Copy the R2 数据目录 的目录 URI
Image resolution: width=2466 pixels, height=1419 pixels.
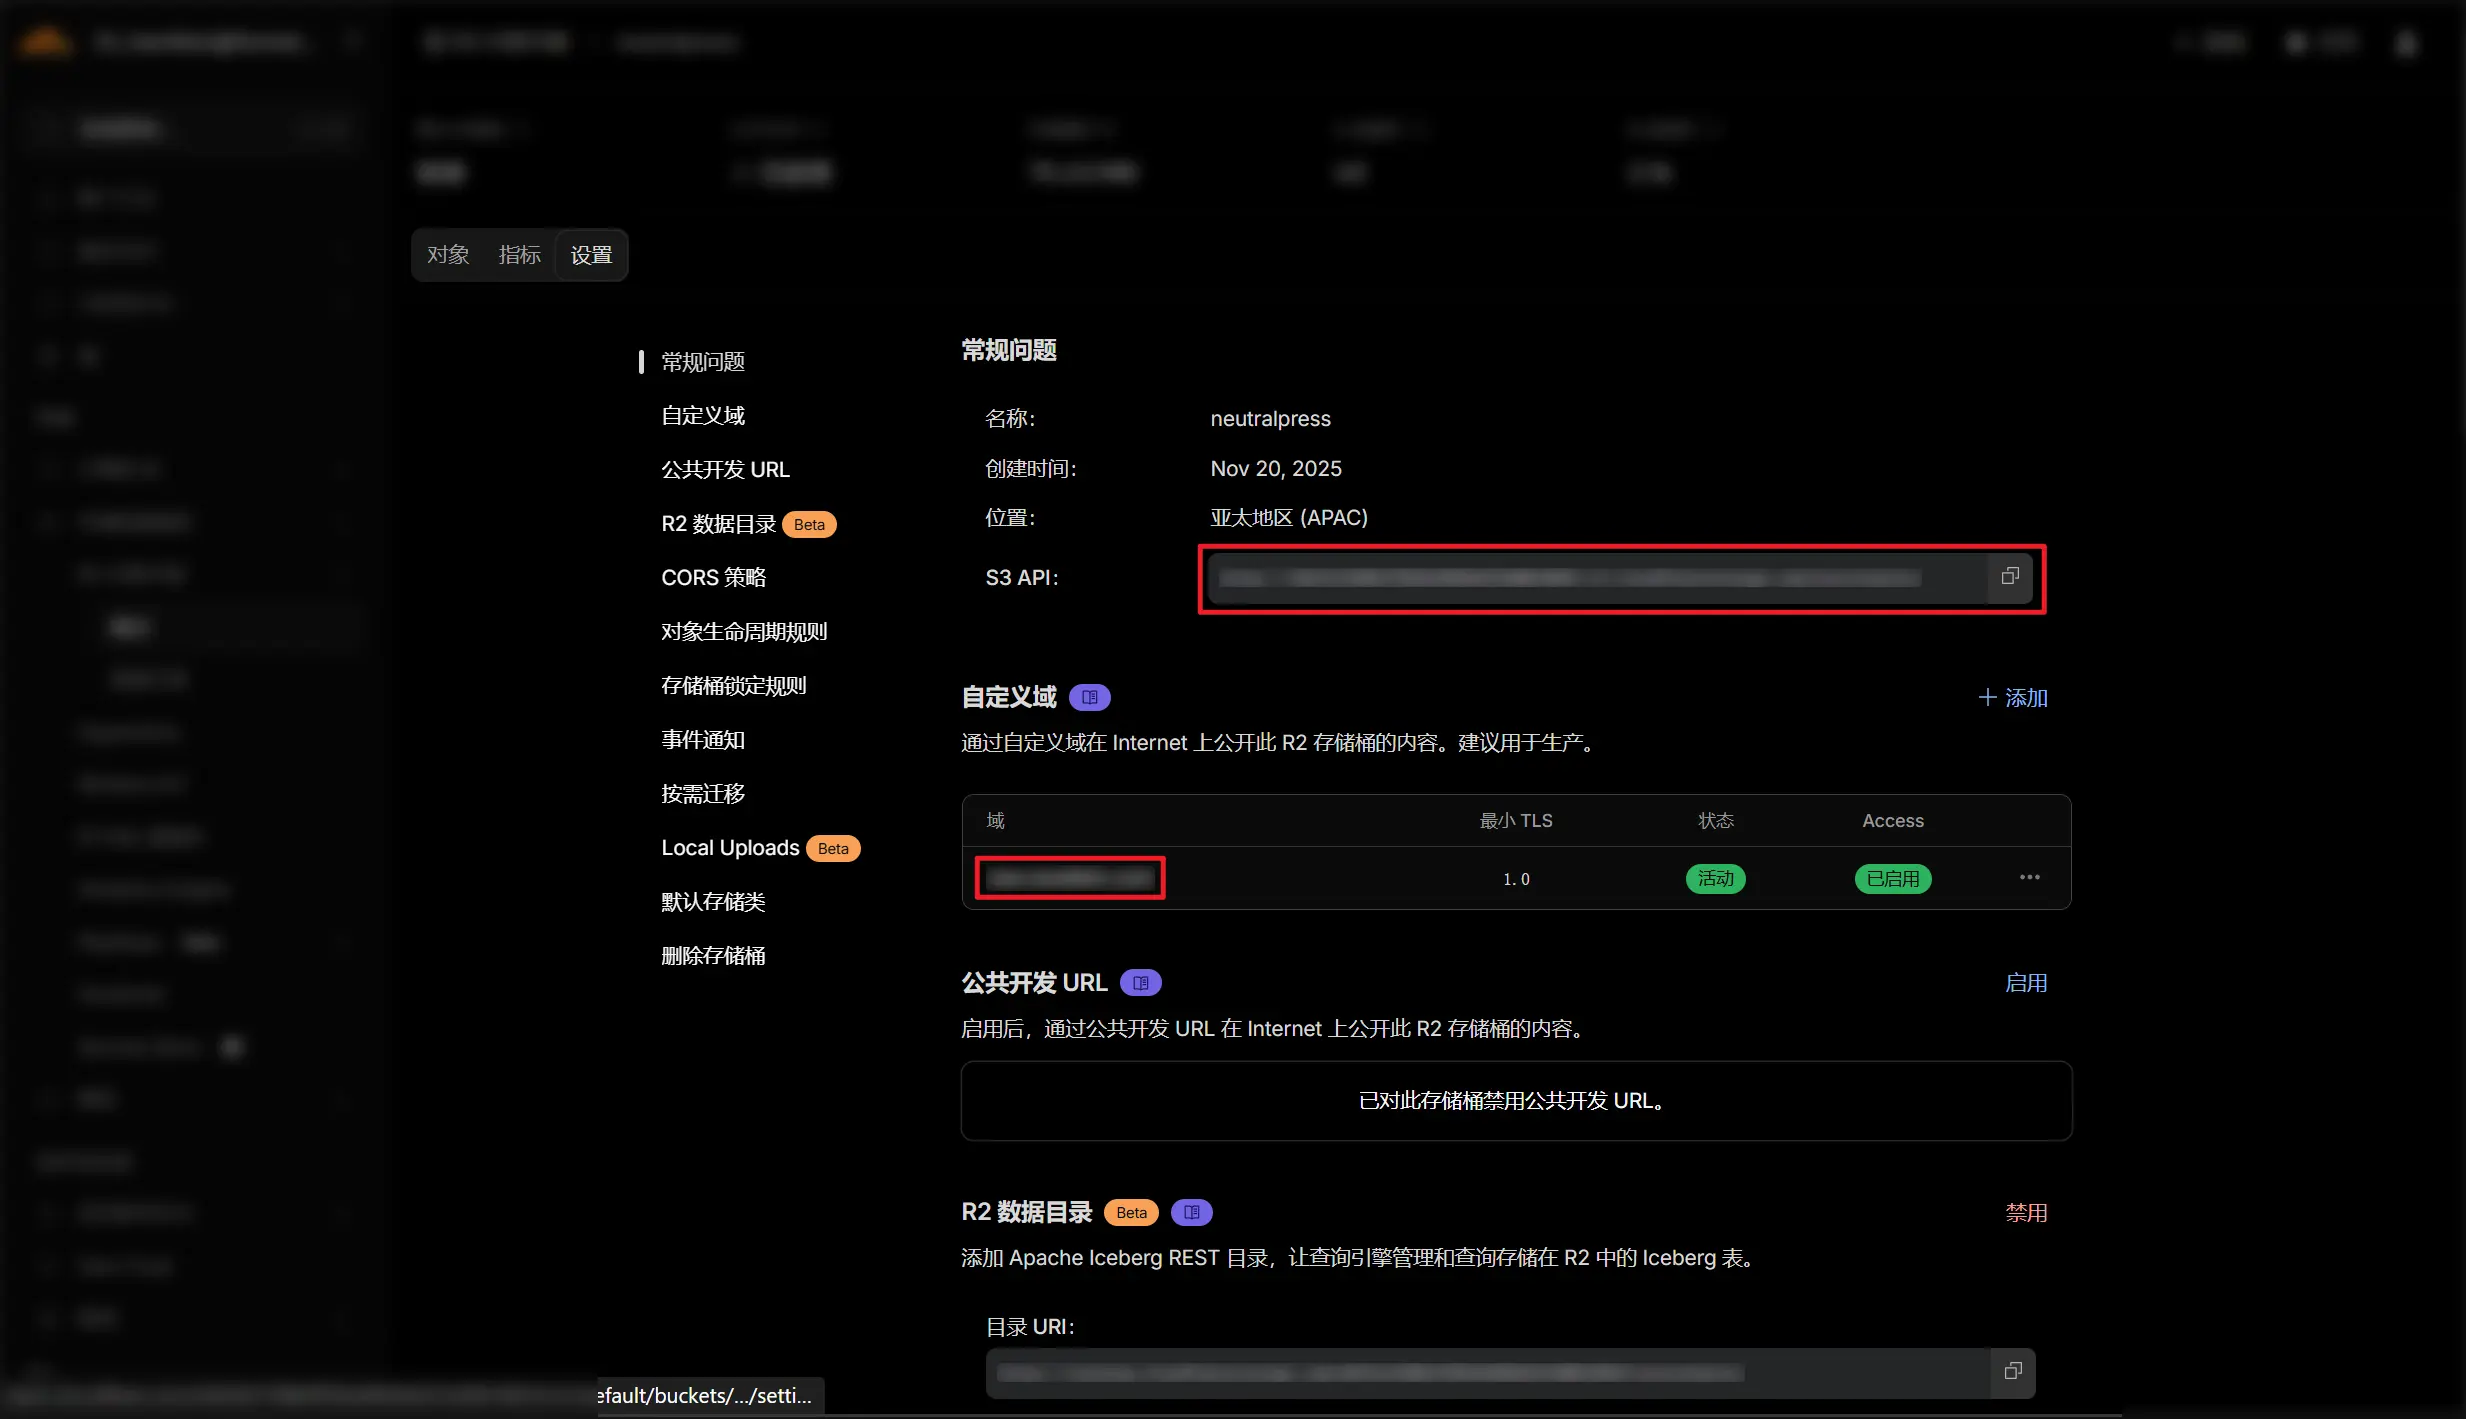[2013, 1371]
